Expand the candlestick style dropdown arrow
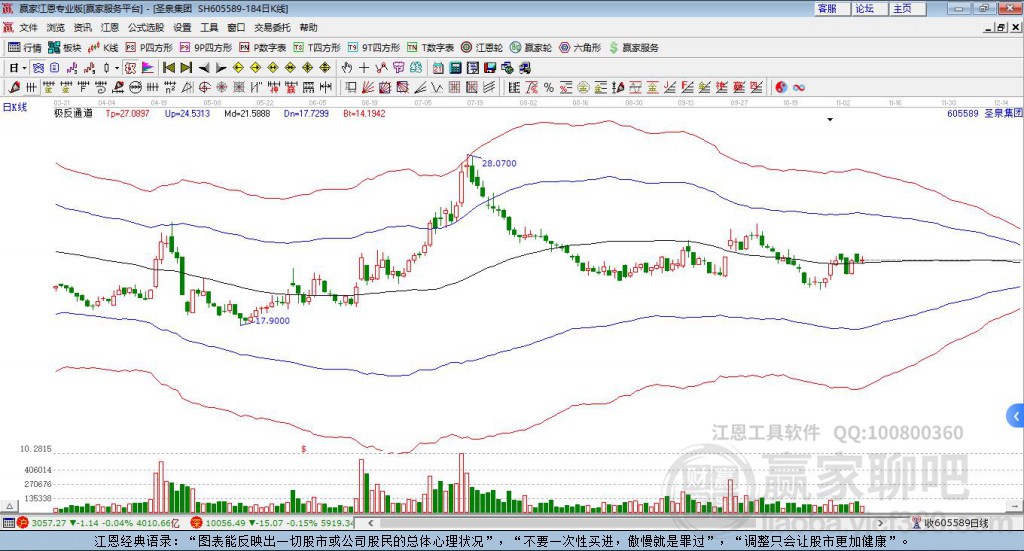Viewport: 1024px width, 551px height. click(x=117, y=68)
